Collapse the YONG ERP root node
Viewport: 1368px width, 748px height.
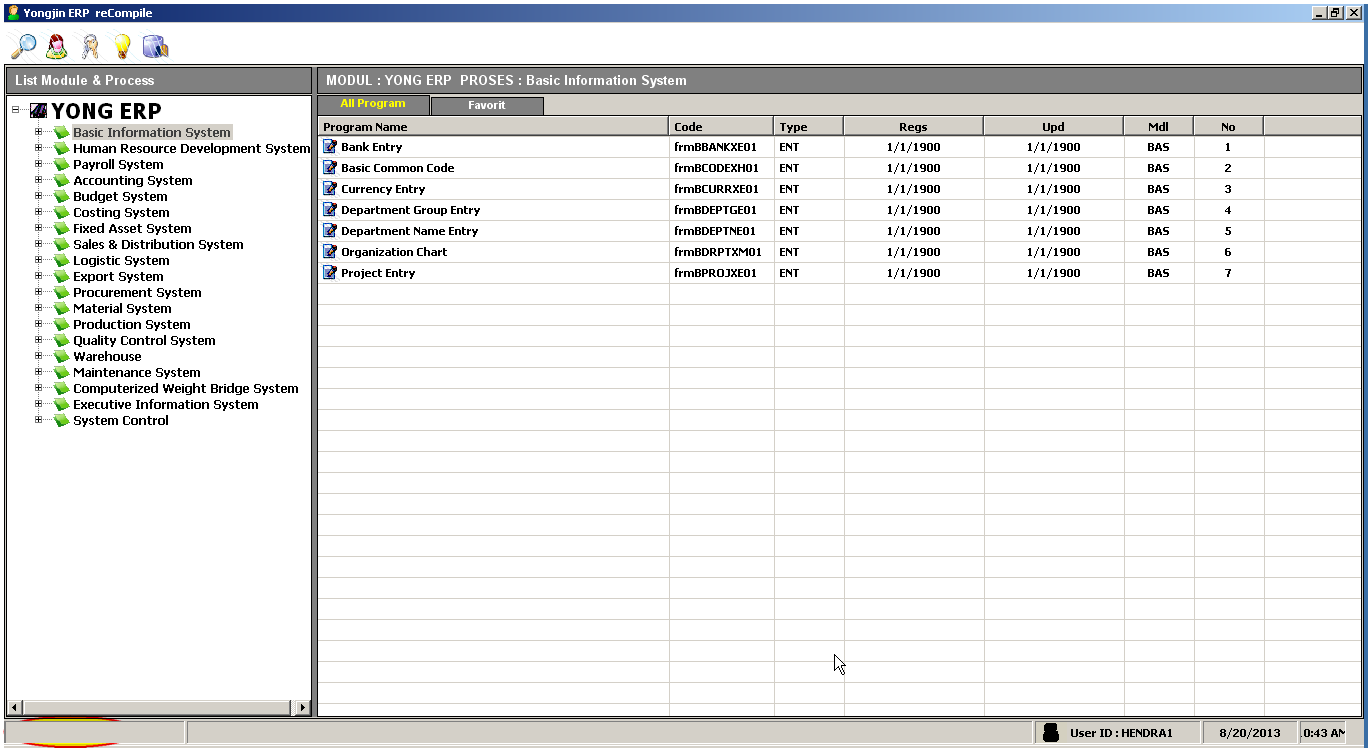tap(16, 110)
